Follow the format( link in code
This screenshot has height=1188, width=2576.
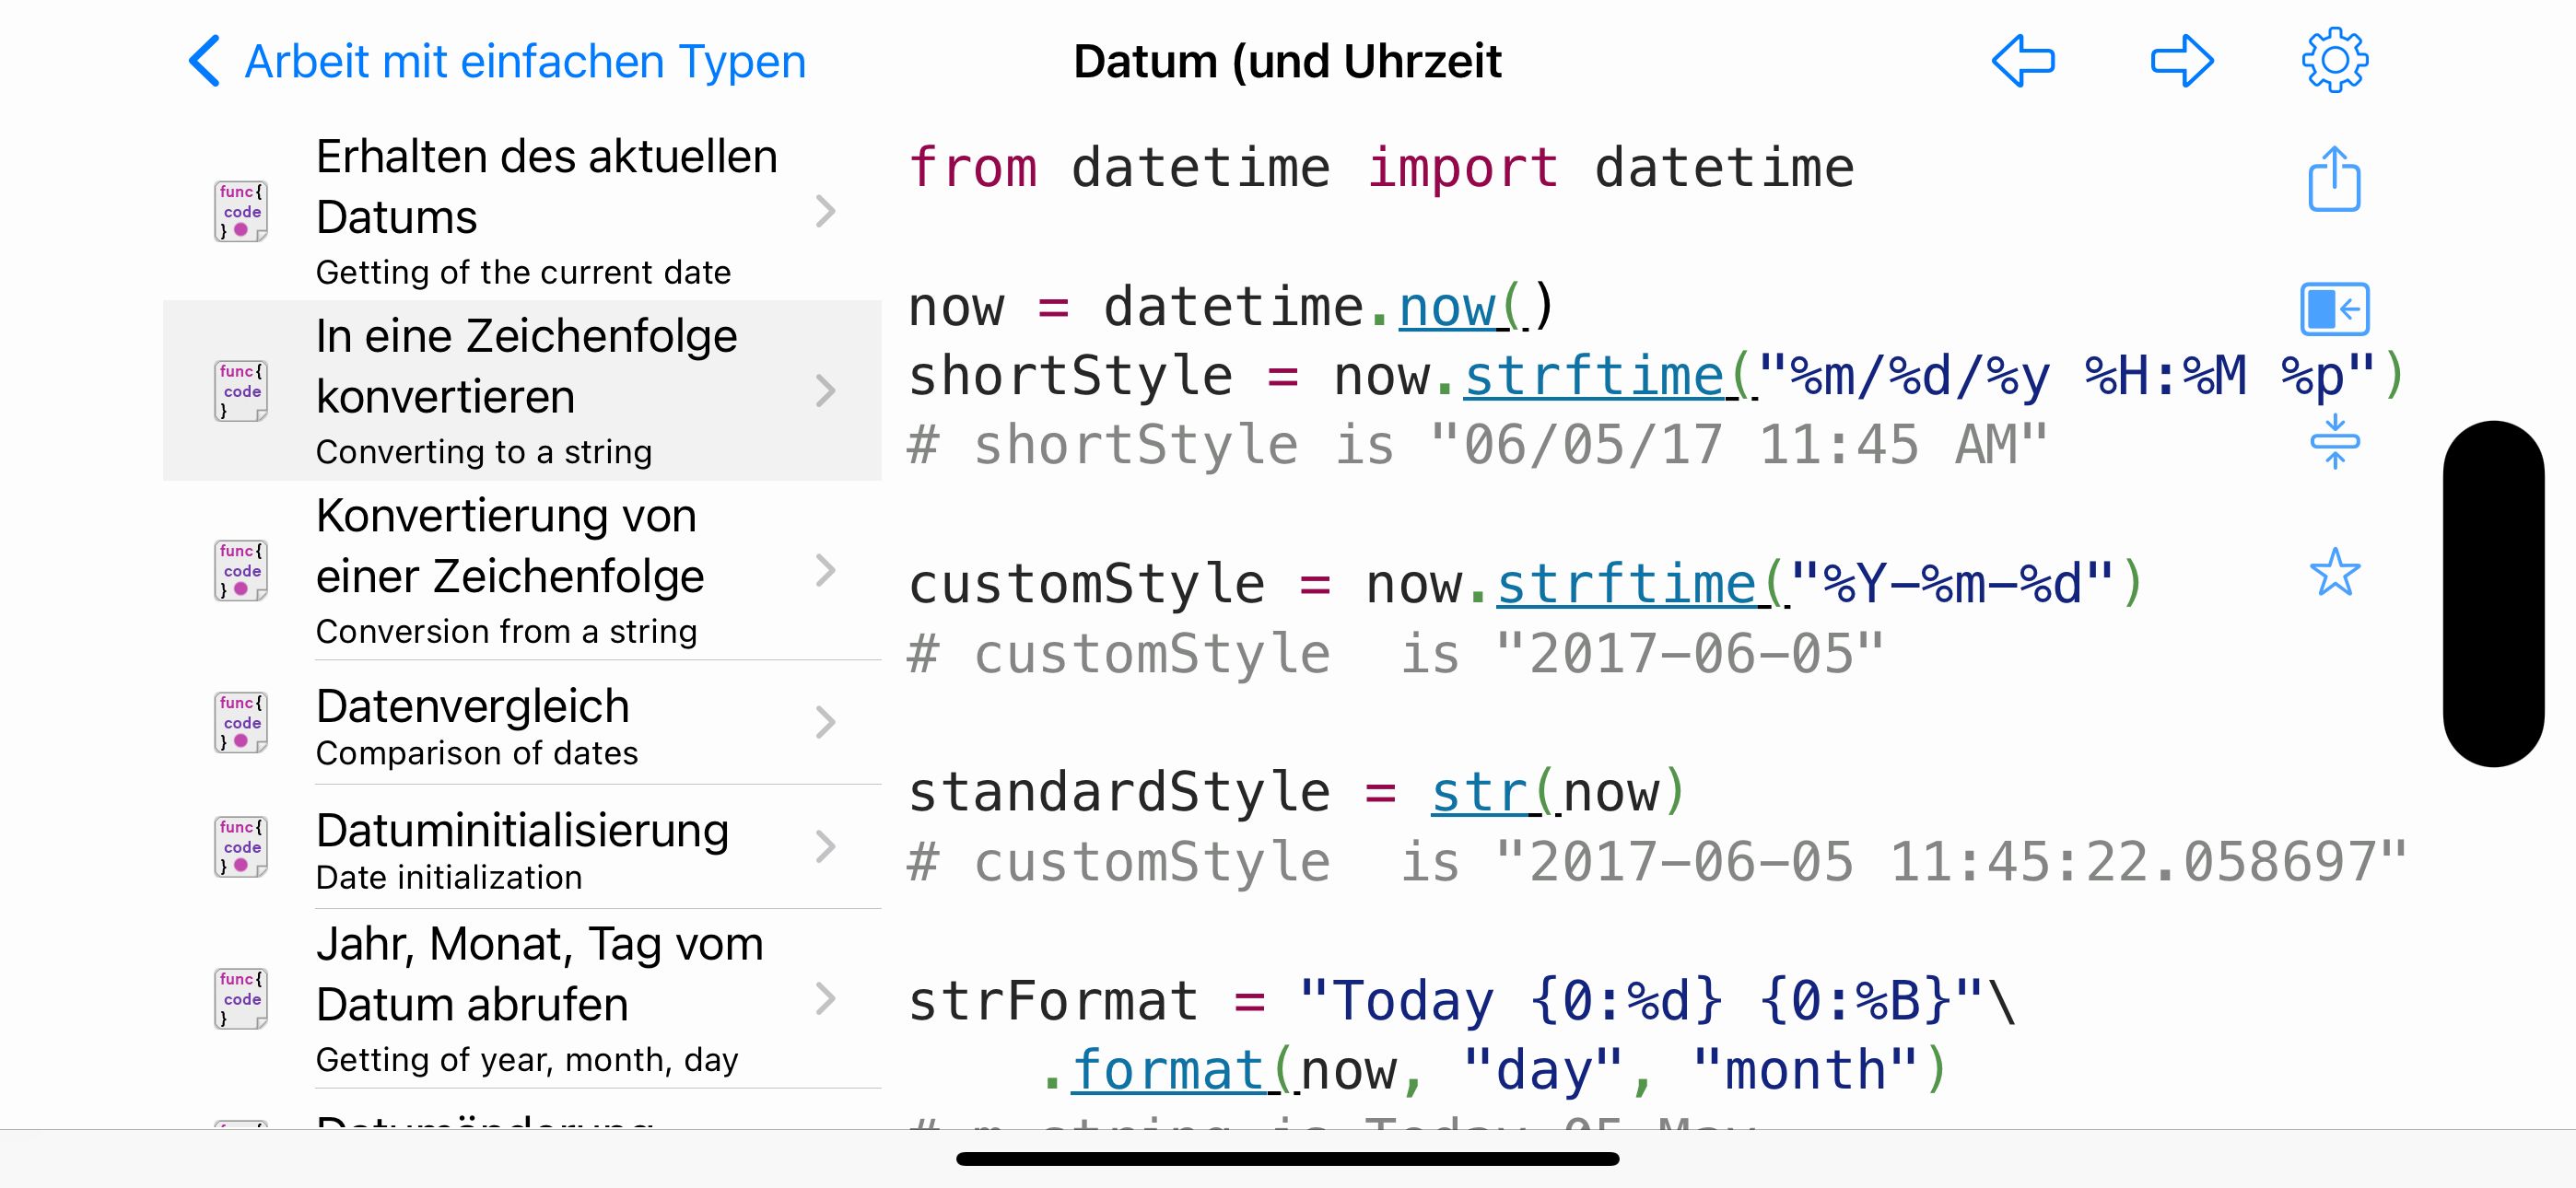pyautogui.click(x=1185, y=1071)
